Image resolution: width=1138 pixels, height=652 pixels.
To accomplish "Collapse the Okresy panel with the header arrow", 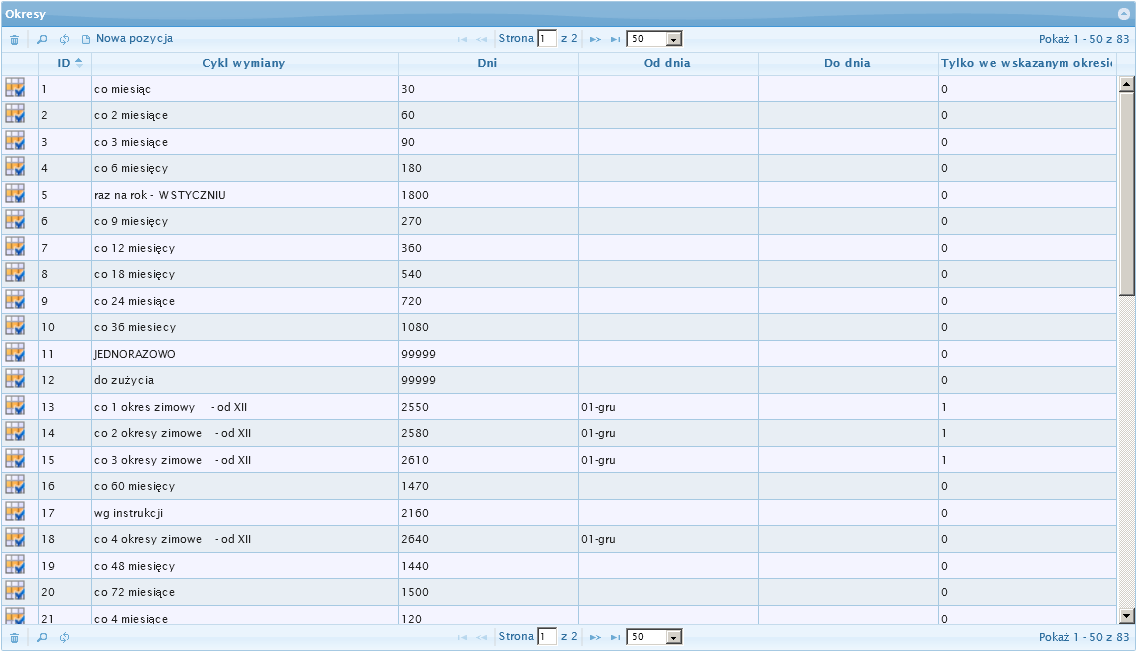I will pyautogui.click(x=1123, y=14).
